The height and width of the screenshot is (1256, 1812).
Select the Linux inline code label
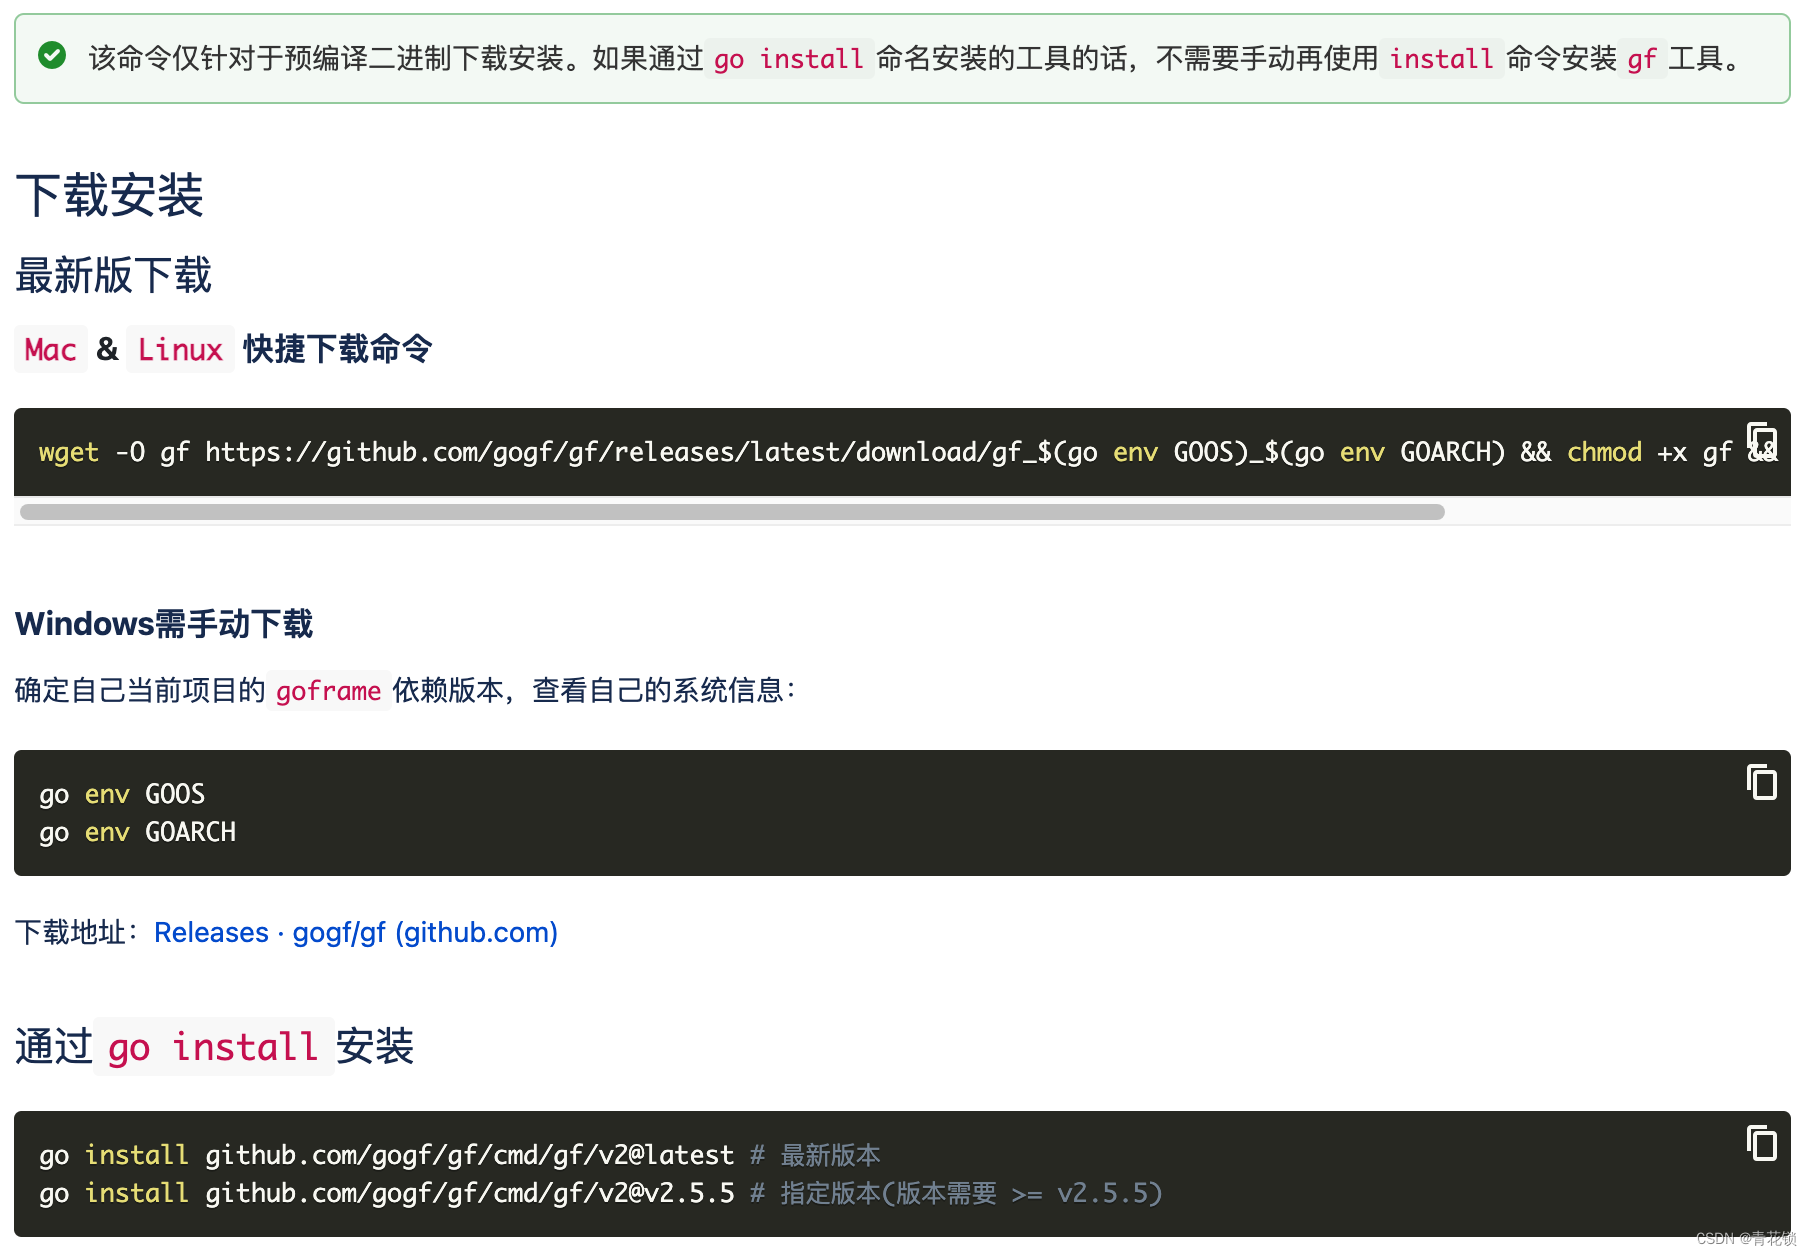point(180,349)
